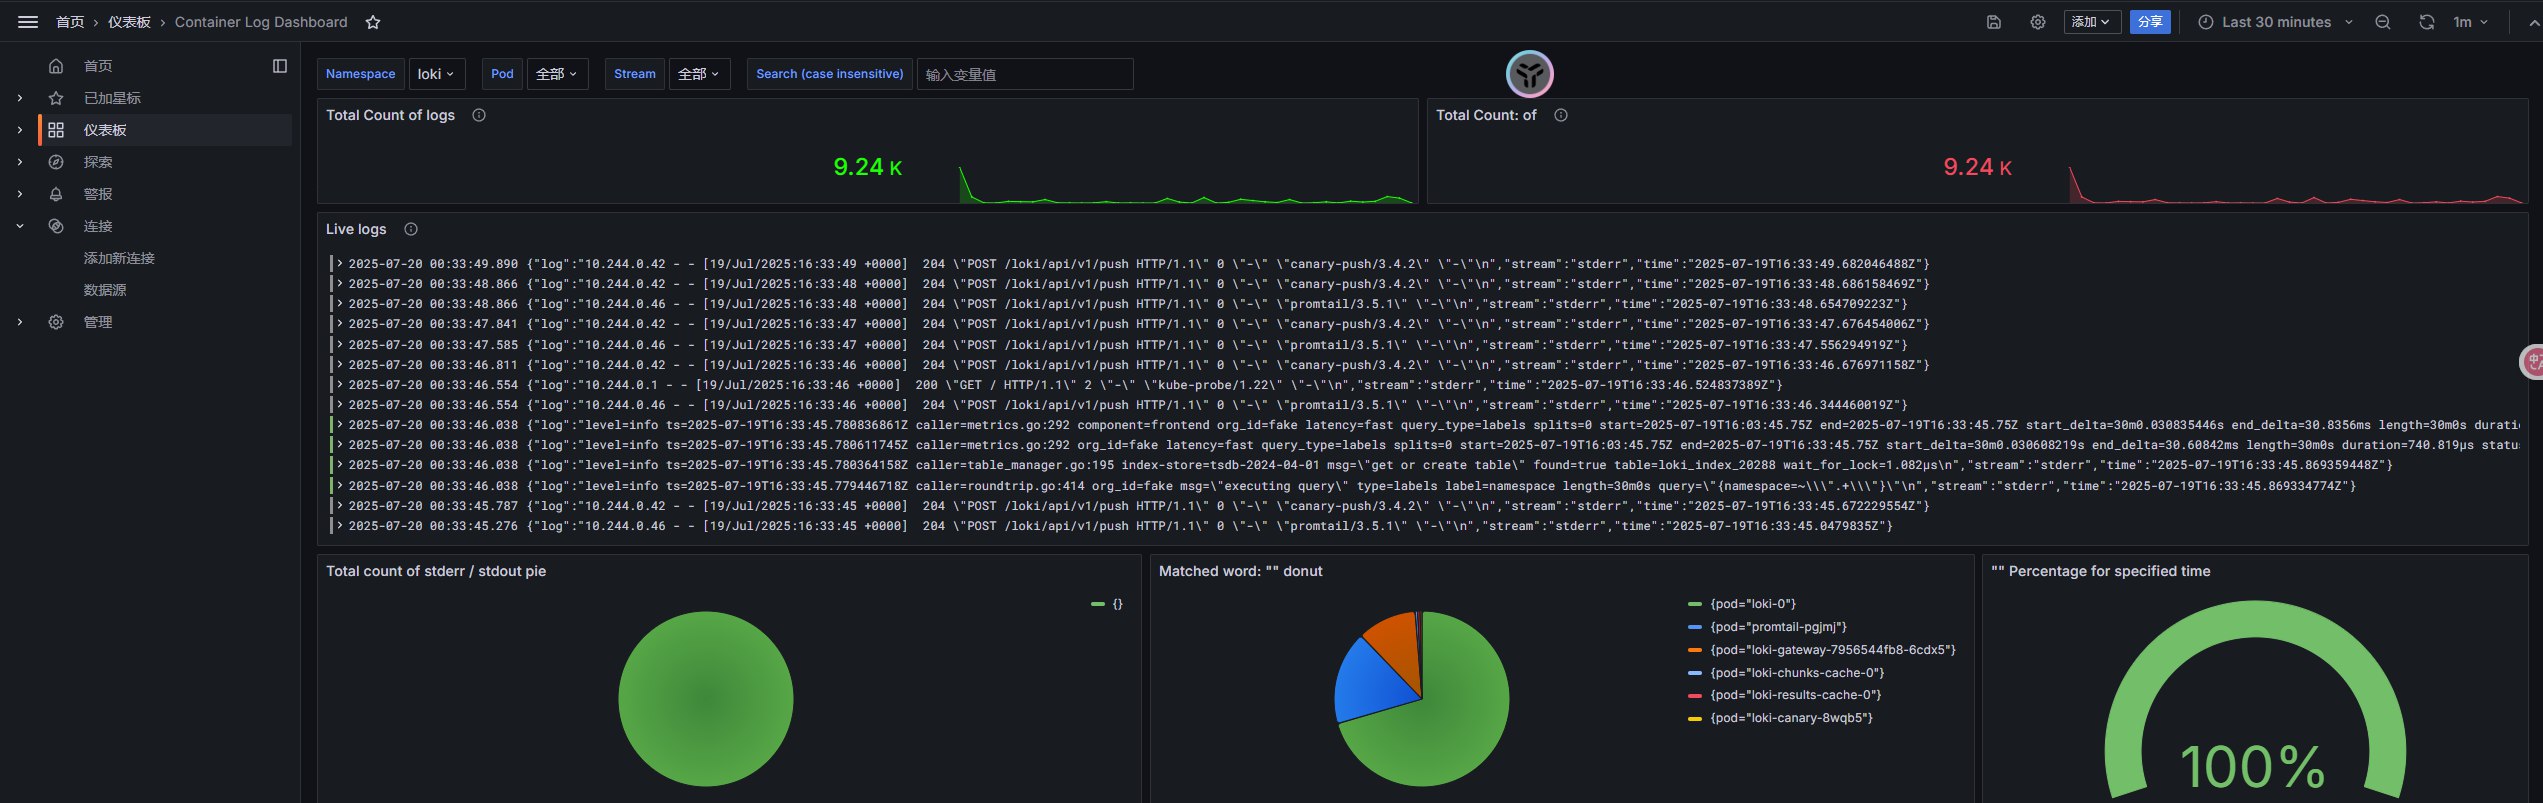
Task: Click info icon next to Live logs title
Action: point(411,229)
